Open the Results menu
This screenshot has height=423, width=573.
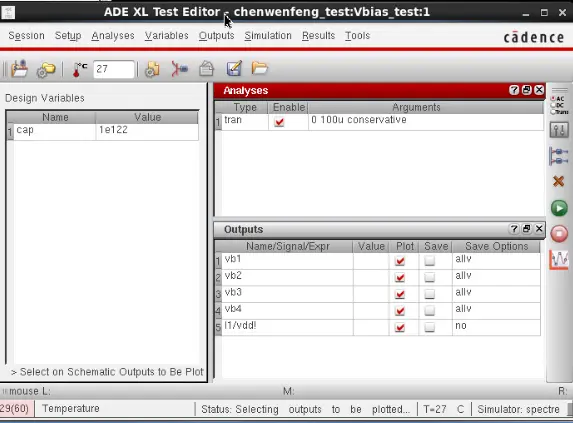coord(318,36)
